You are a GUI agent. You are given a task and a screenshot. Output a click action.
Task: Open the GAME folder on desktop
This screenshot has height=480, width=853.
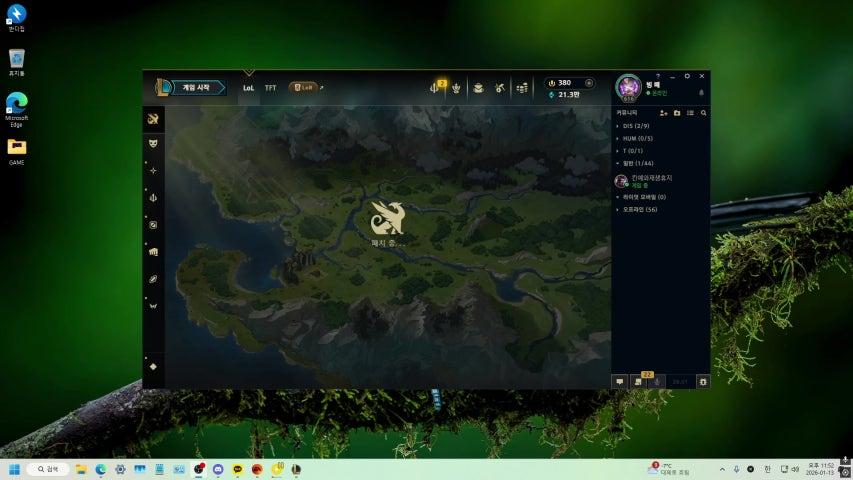pyautogui.click(x=16, y=152)
